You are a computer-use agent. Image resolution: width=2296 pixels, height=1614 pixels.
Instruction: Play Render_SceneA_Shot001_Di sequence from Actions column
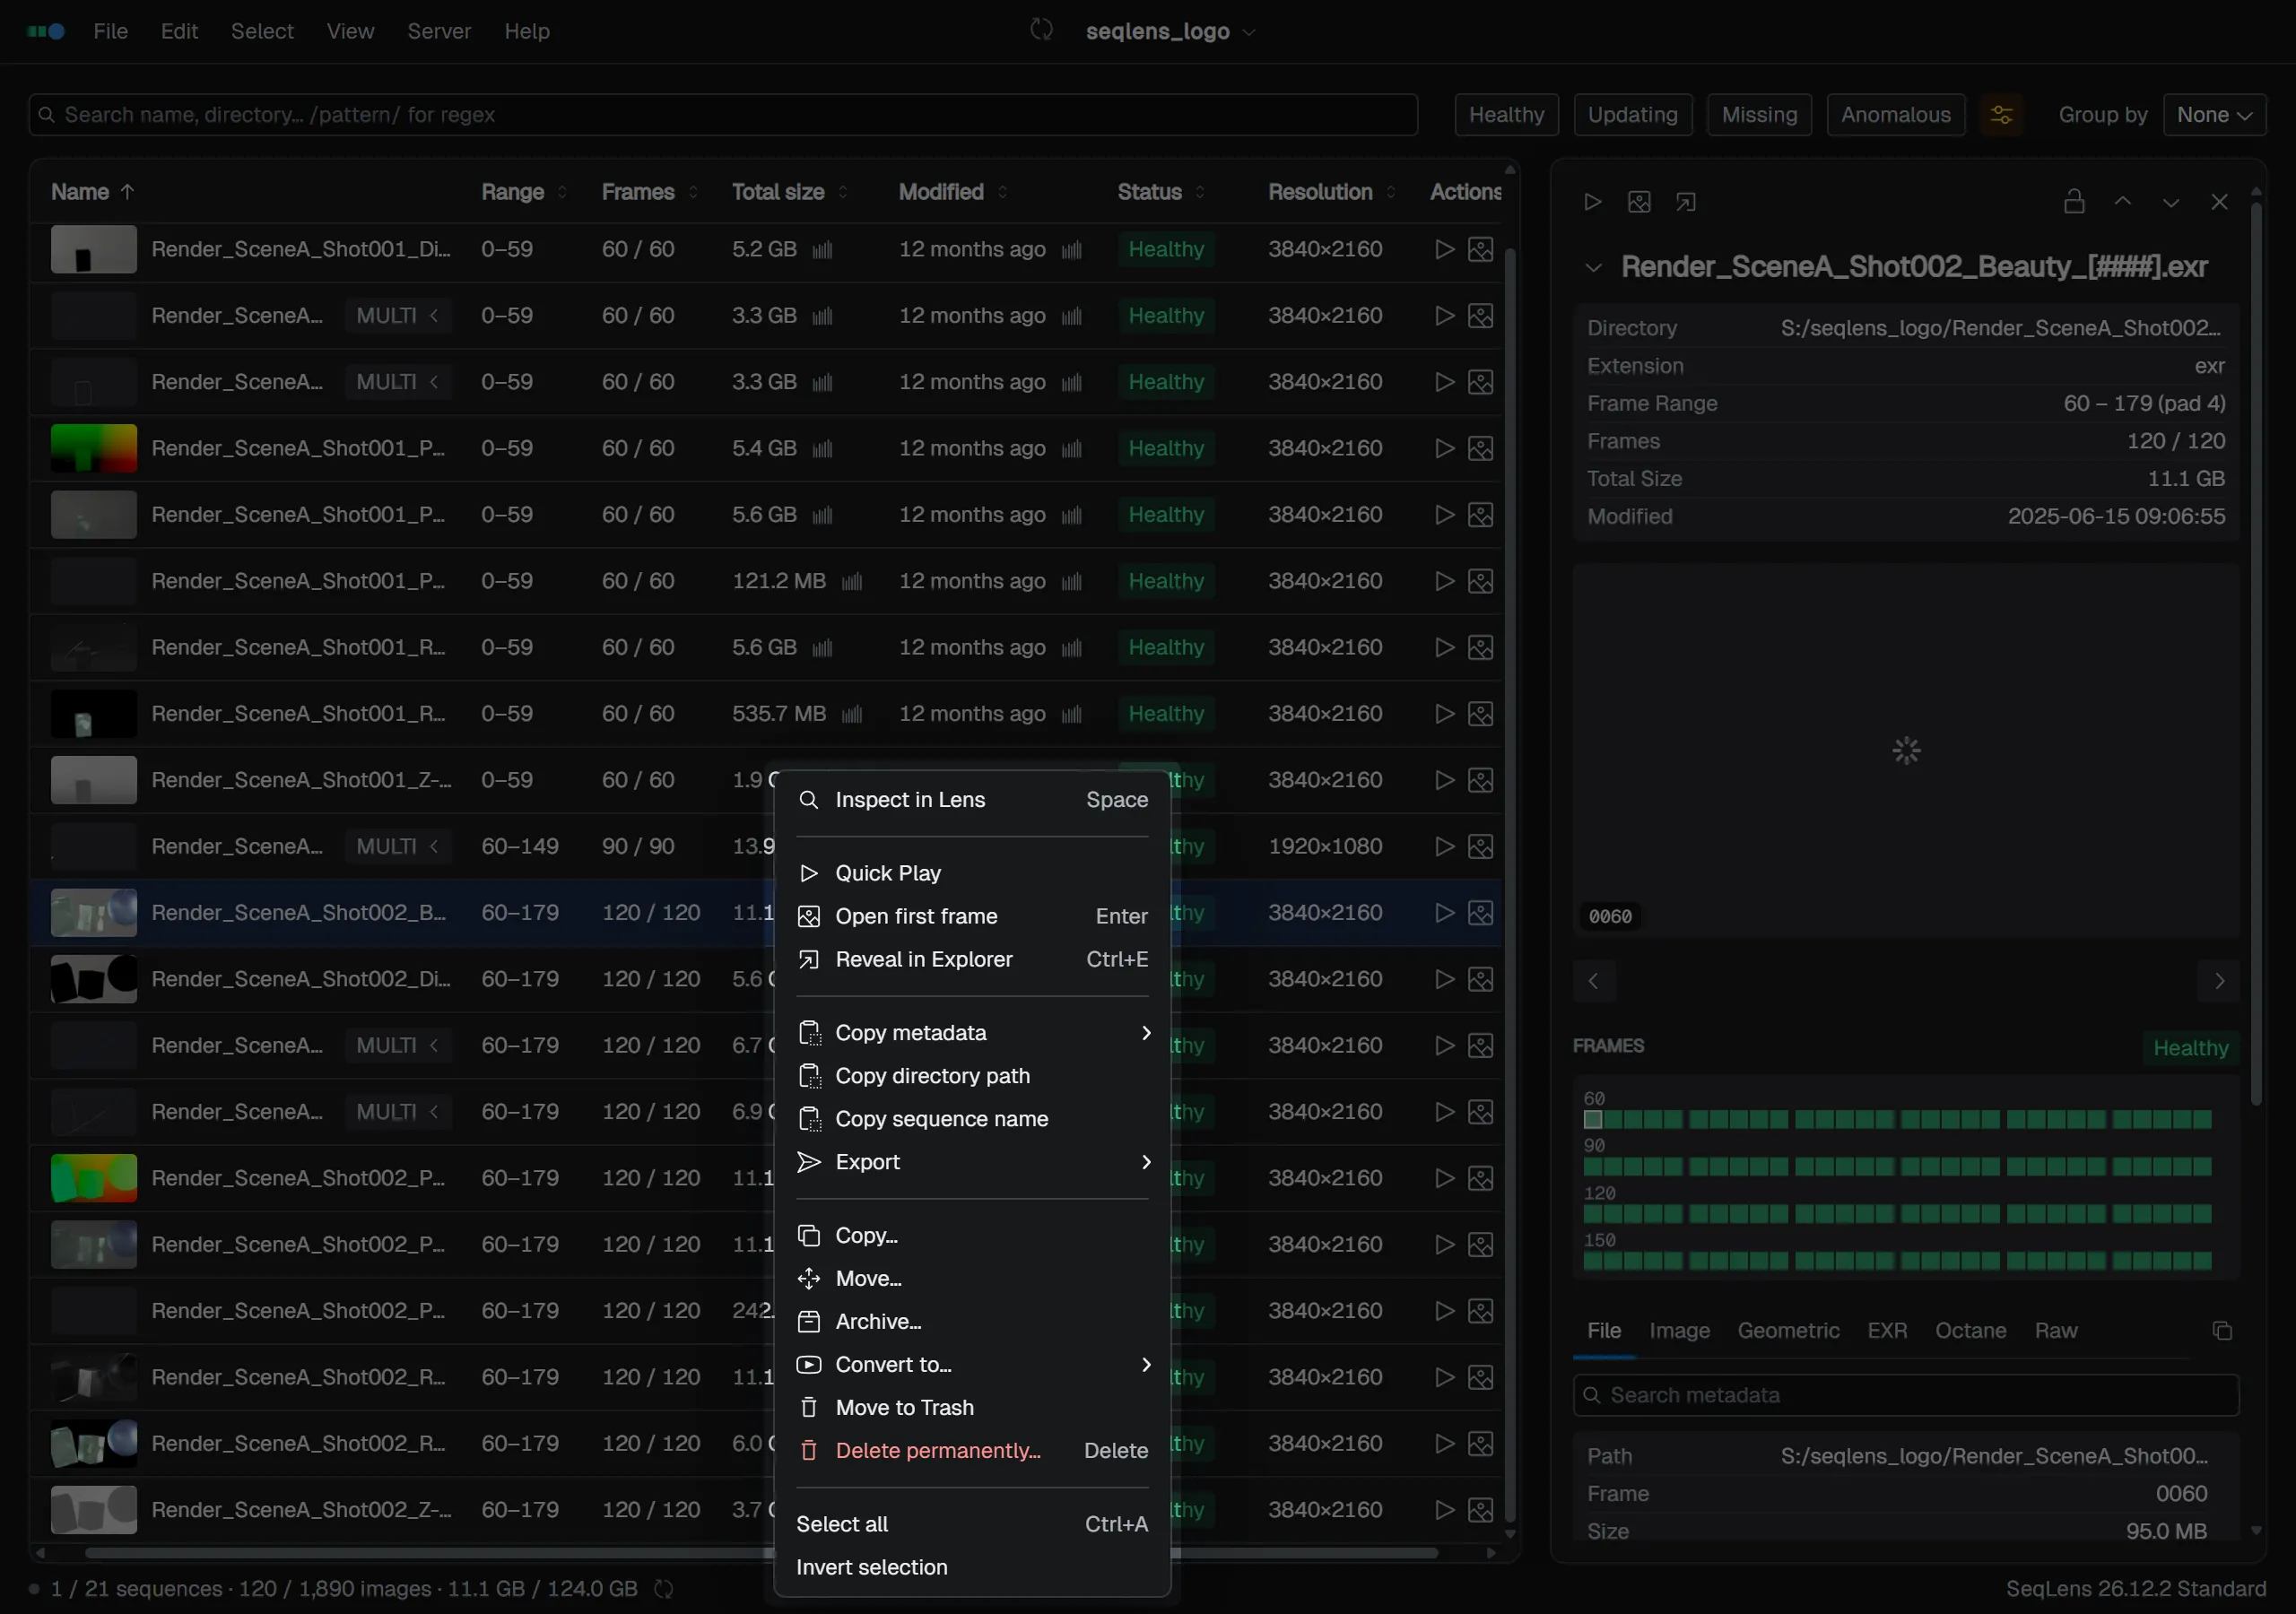click(1444, 249)
